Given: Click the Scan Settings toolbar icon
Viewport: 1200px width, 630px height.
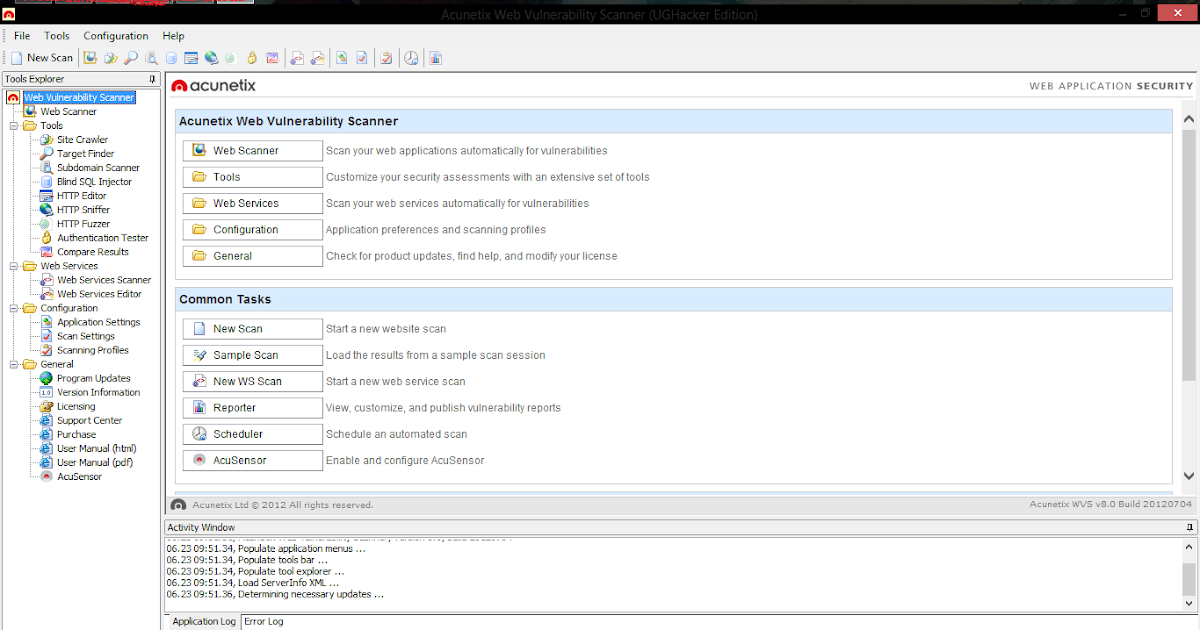Looking at the screenshot, I should pyautogui.click(x=362, y=58).
